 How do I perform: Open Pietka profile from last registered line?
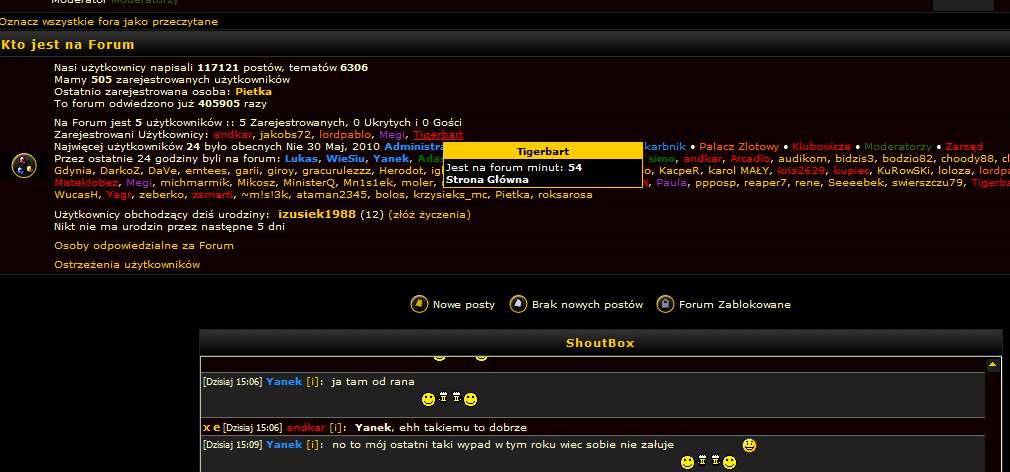pos(253,91)
